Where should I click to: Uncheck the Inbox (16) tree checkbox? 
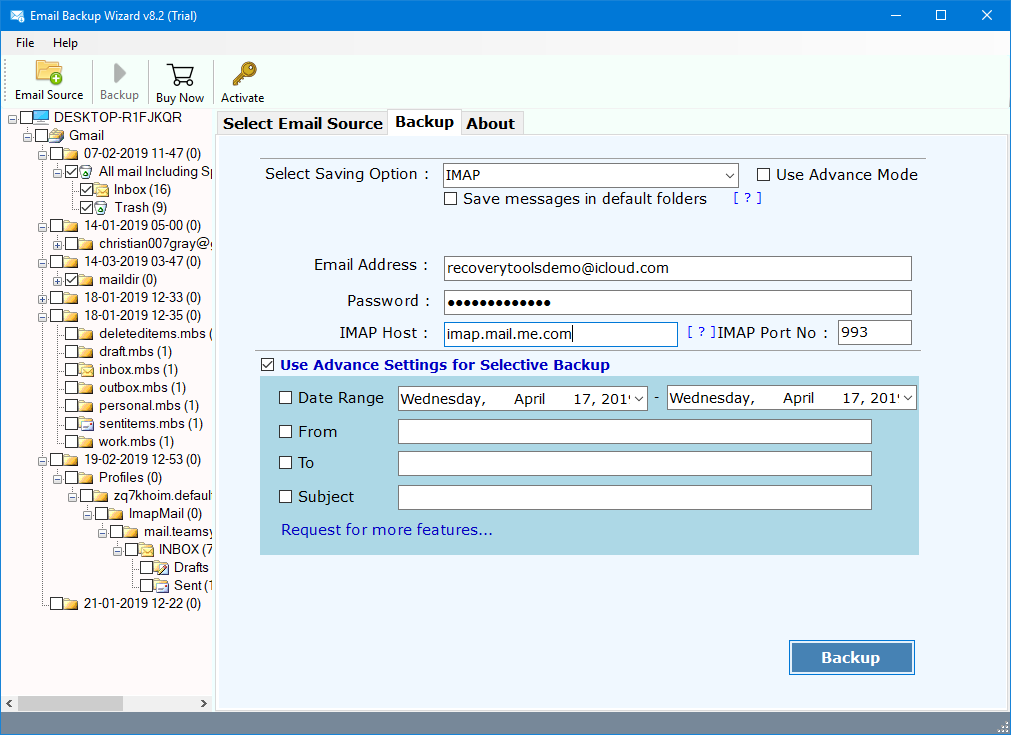click(86, 190)
